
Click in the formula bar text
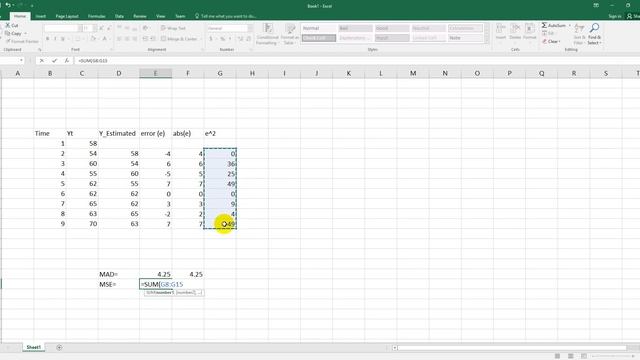point(93,60)
